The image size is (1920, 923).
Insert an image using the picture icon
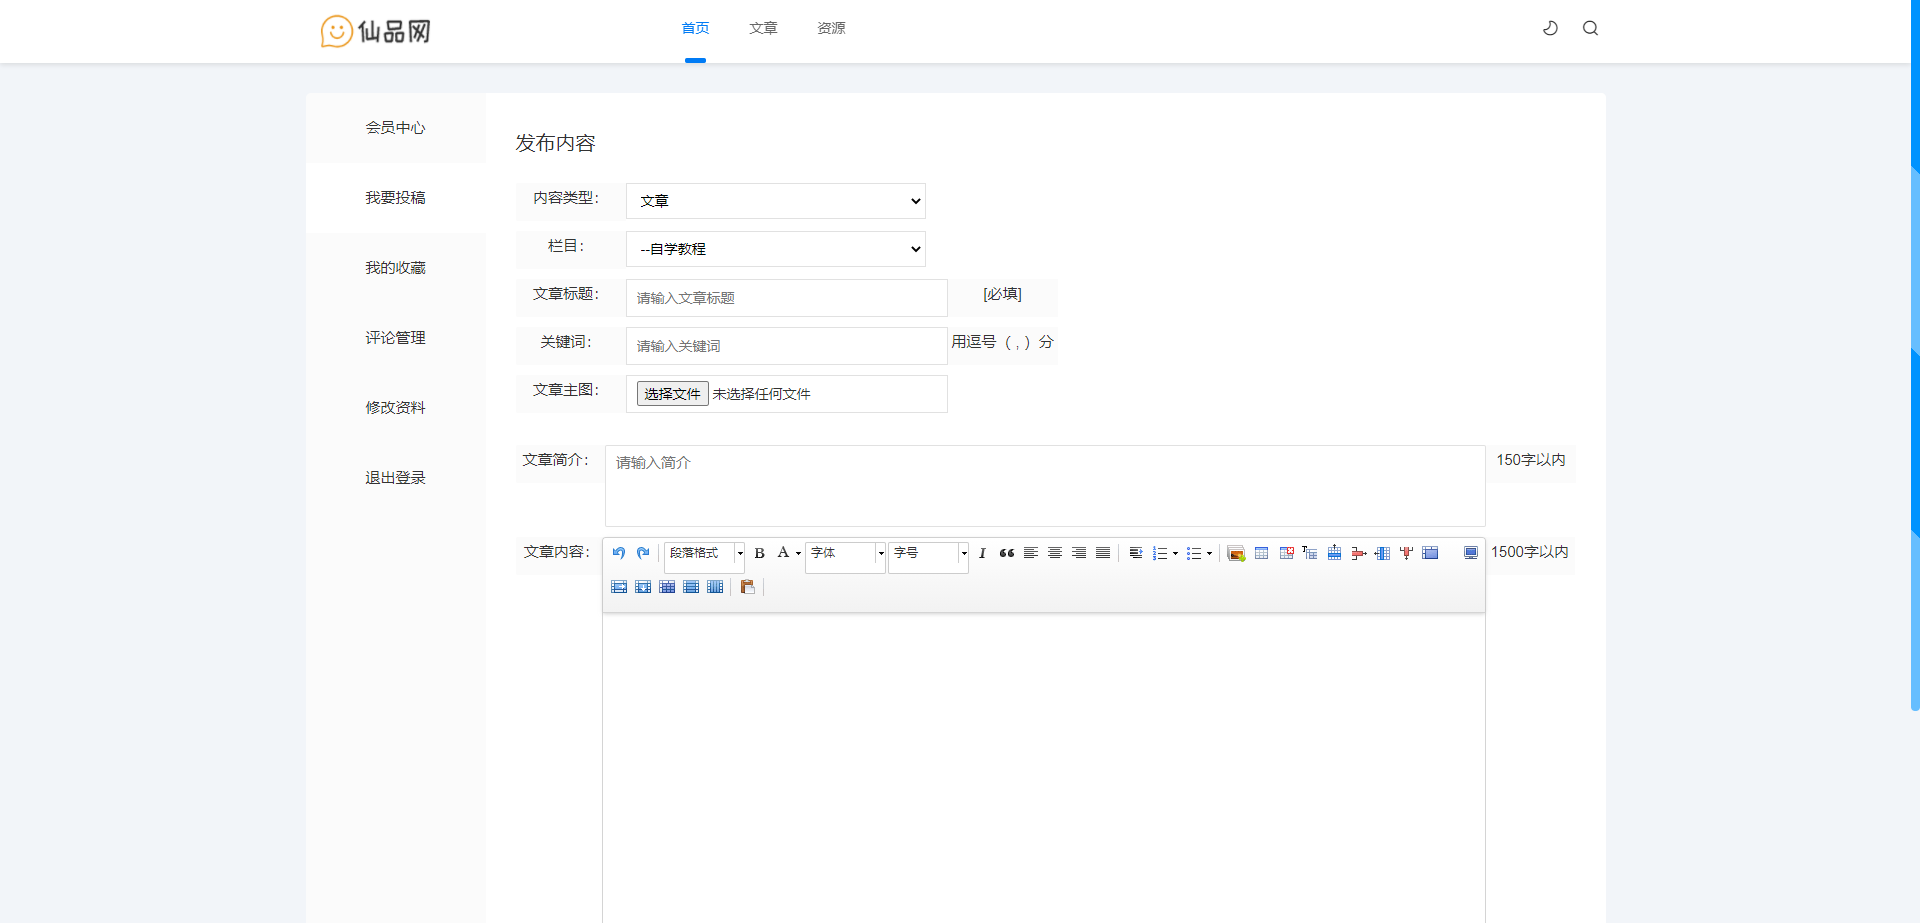tap(1236, 553)
